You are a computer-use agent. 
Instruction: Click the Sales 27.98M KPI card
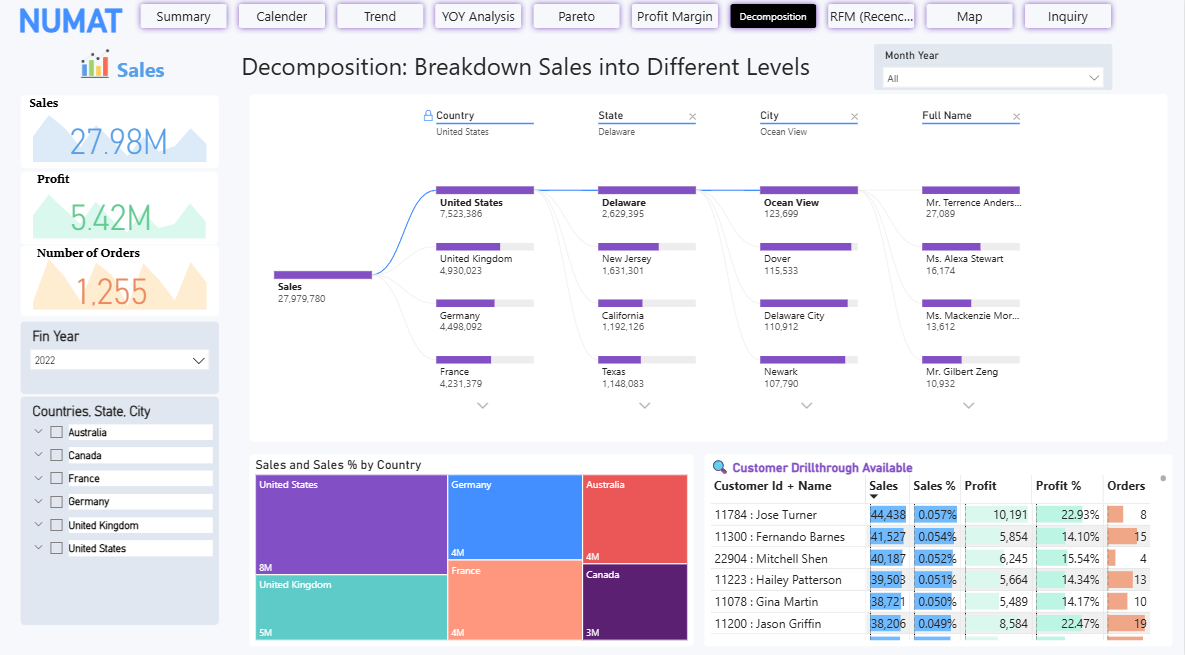[x=119, y=131]
